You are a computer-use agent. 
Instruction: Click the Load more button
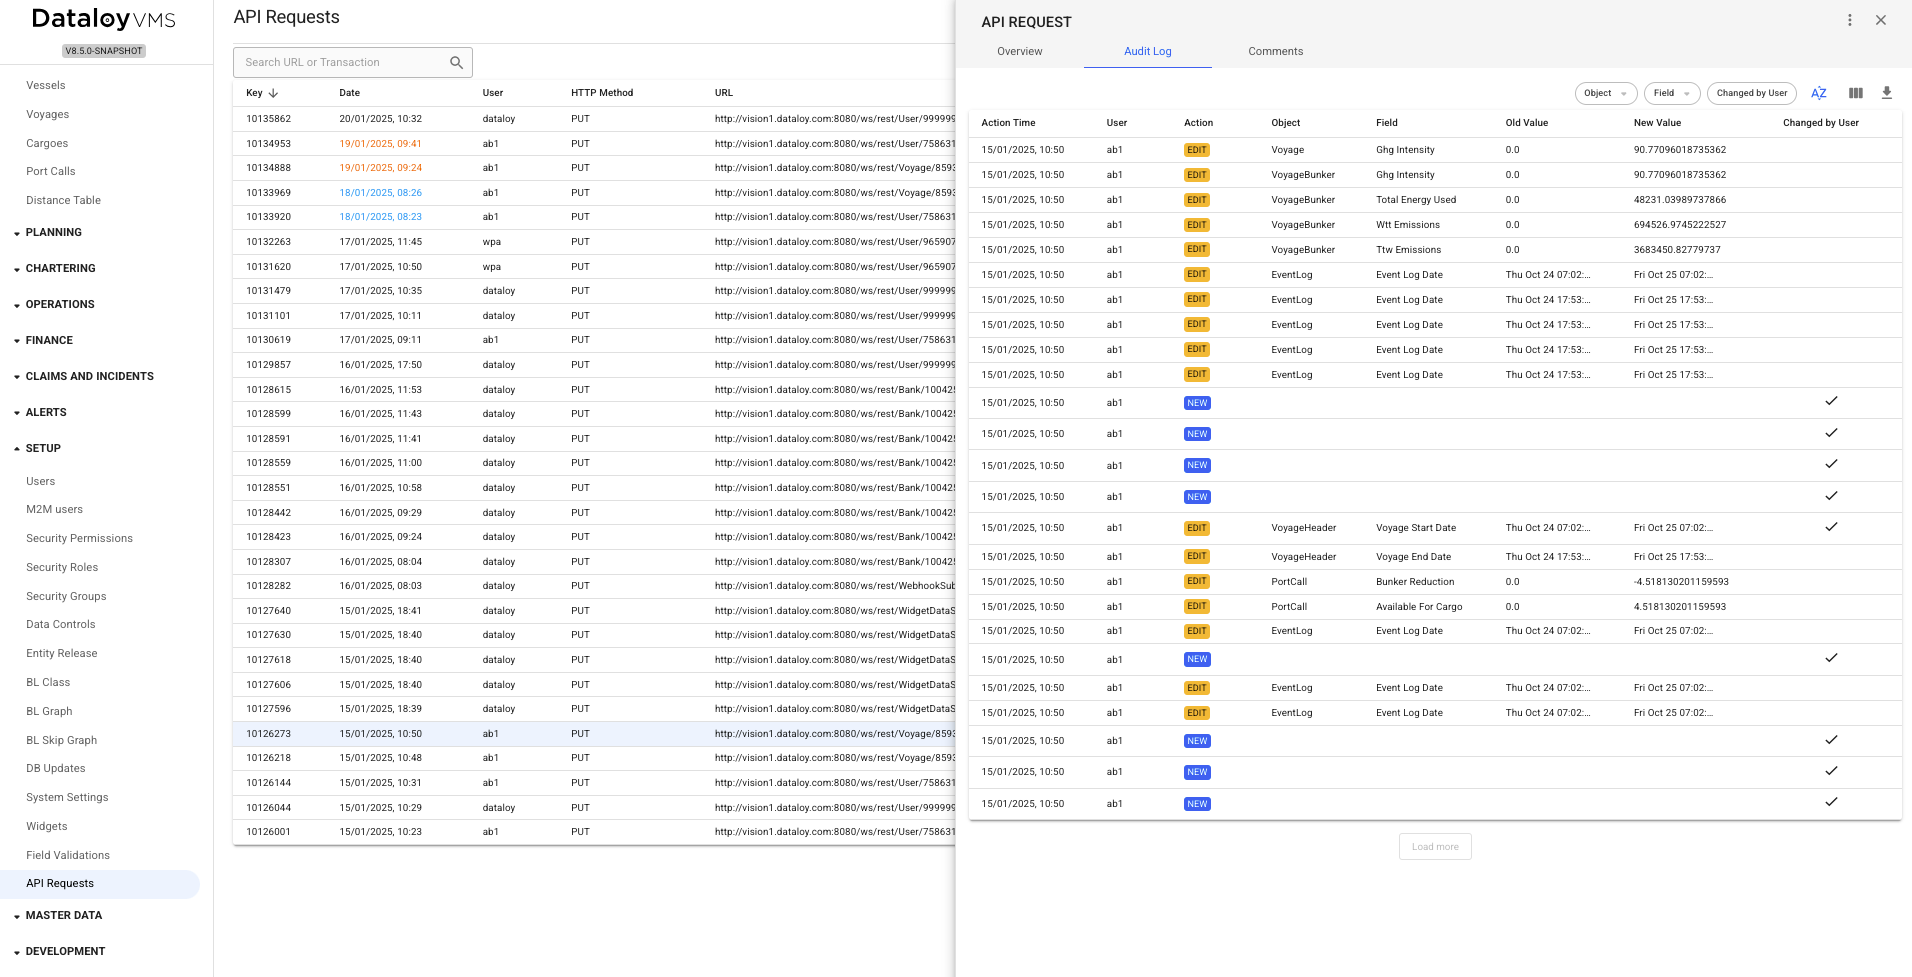[1434, 847]
